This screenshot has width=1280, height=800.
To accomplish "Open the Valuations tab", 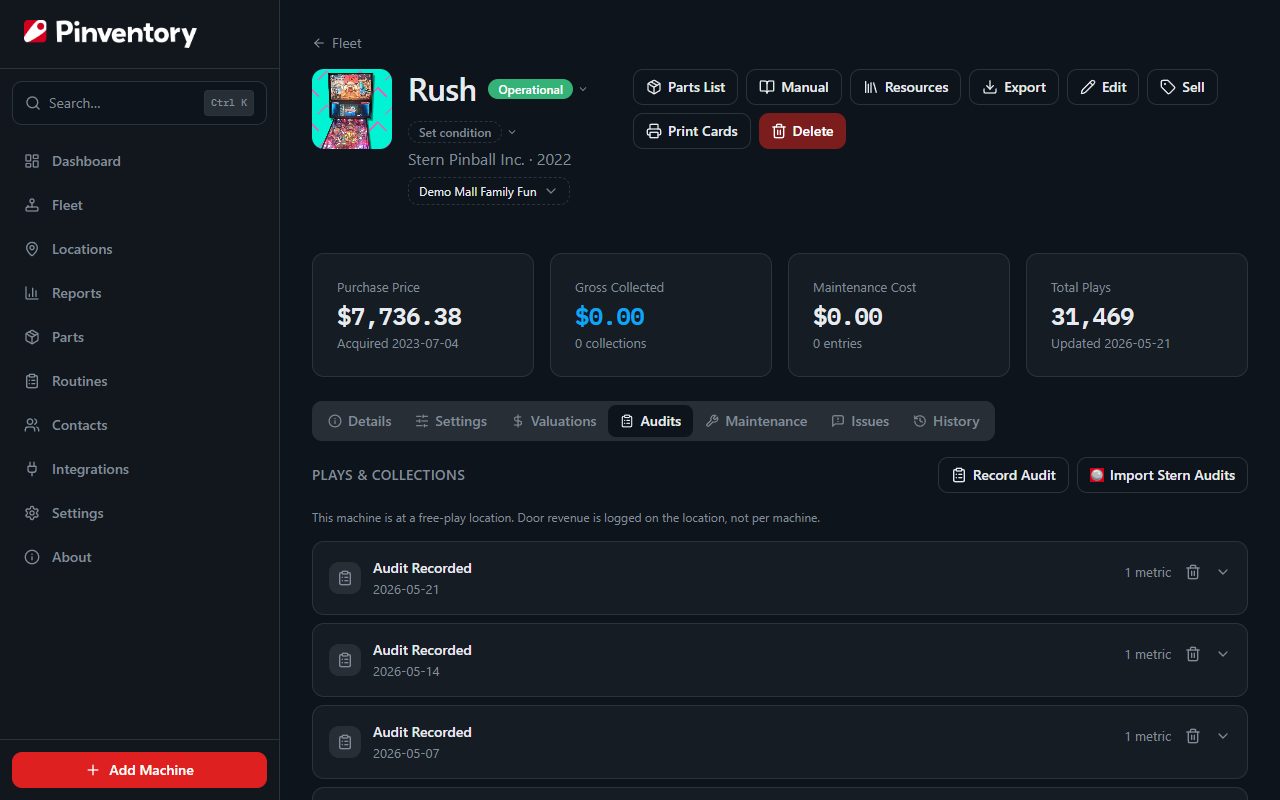I will tap(554, 421).
